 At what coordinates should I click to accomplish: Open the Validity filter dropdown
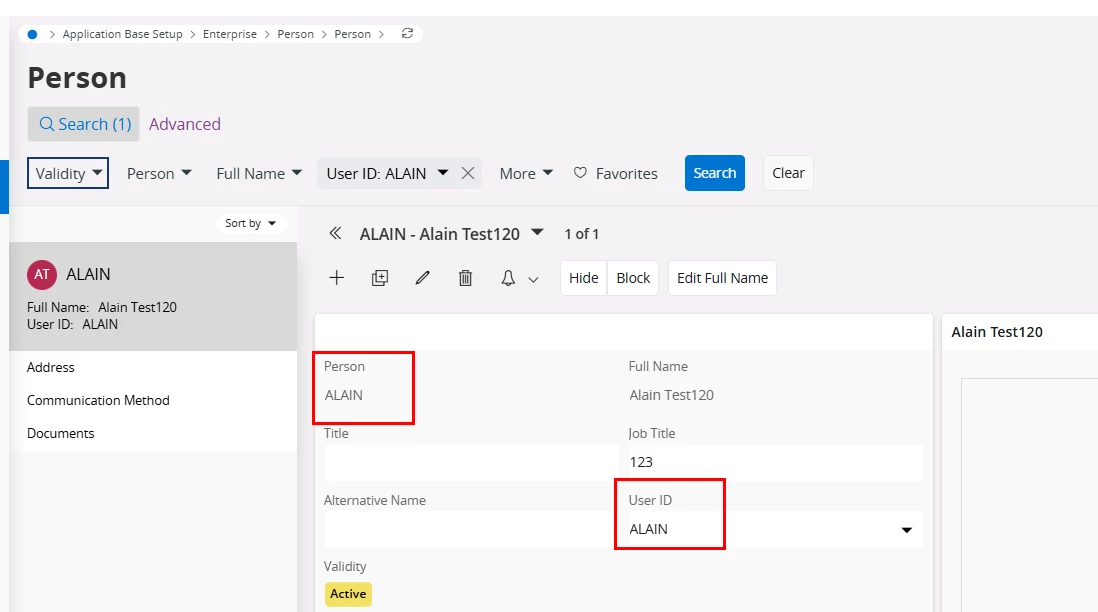click(68, 173)
